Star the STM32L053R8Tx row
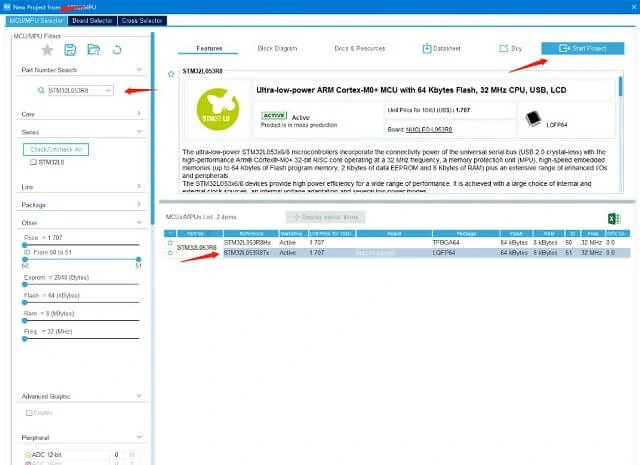 [x=170, y=253]
